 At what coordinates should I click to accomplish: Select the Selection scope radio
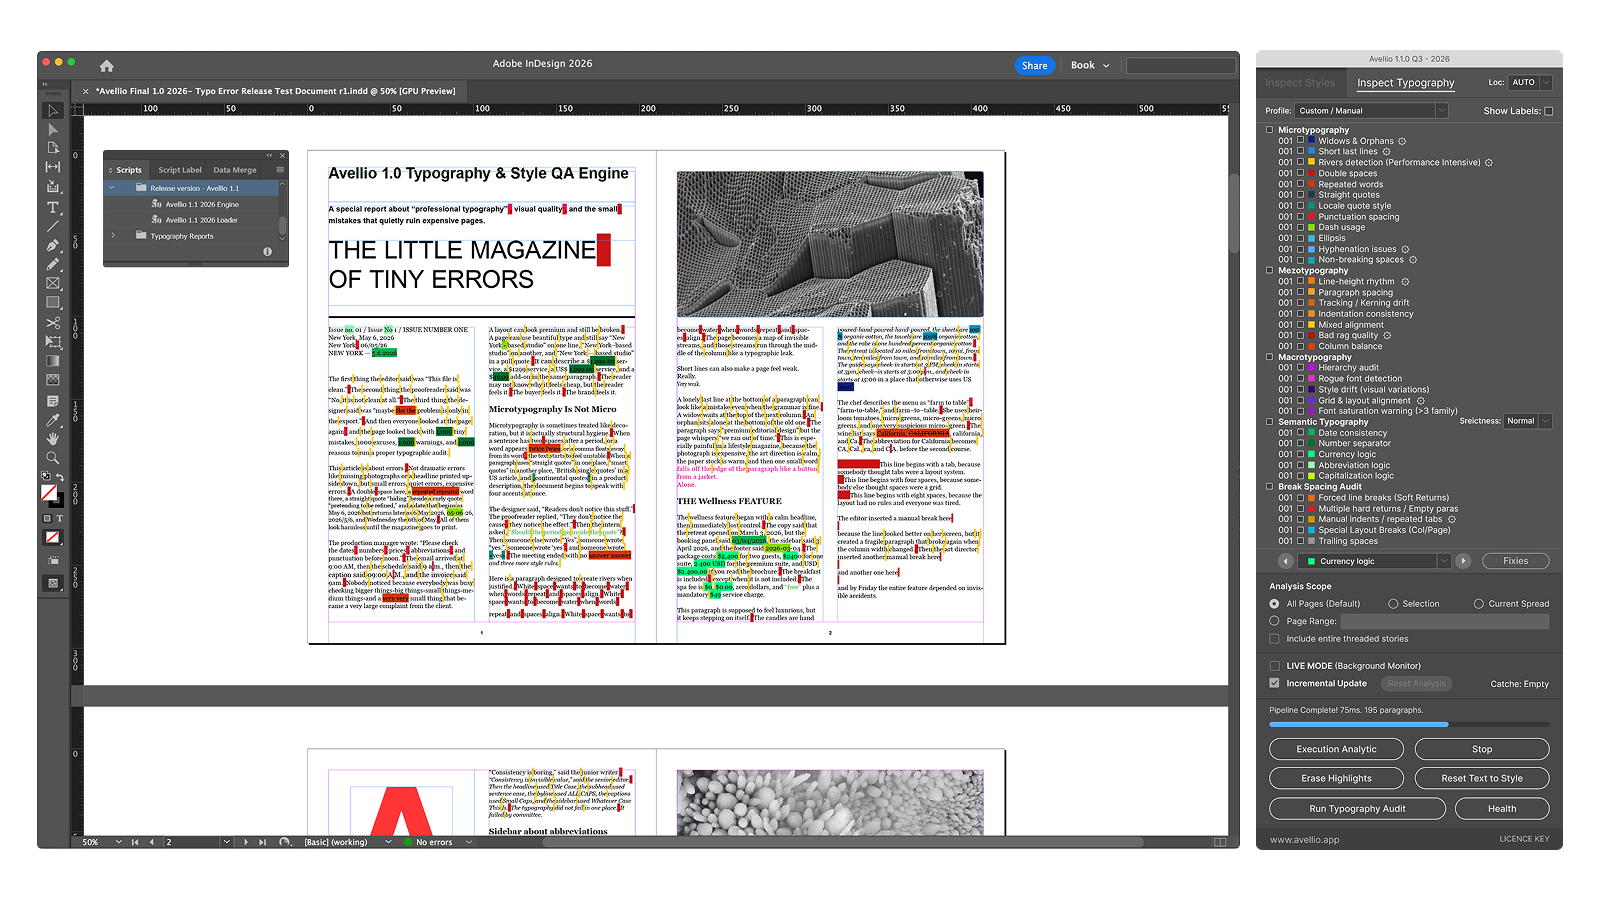tap(1393, 604)
